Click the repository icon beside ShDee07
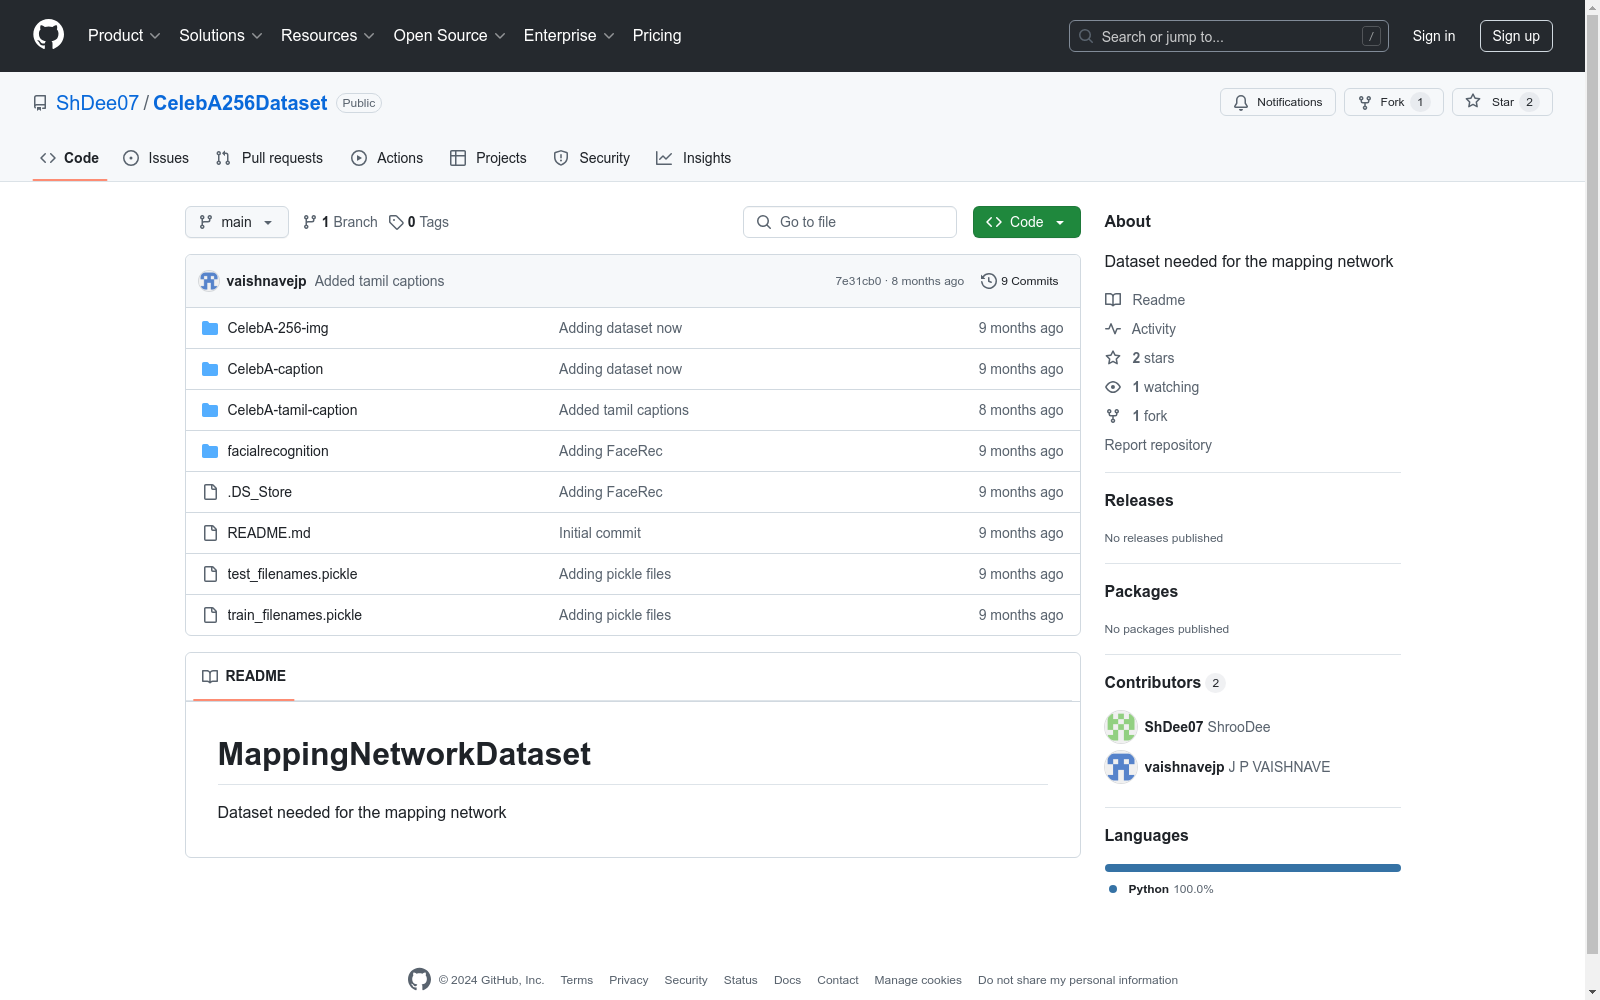Screen dimensions: 1600x1000 (40, 103)
